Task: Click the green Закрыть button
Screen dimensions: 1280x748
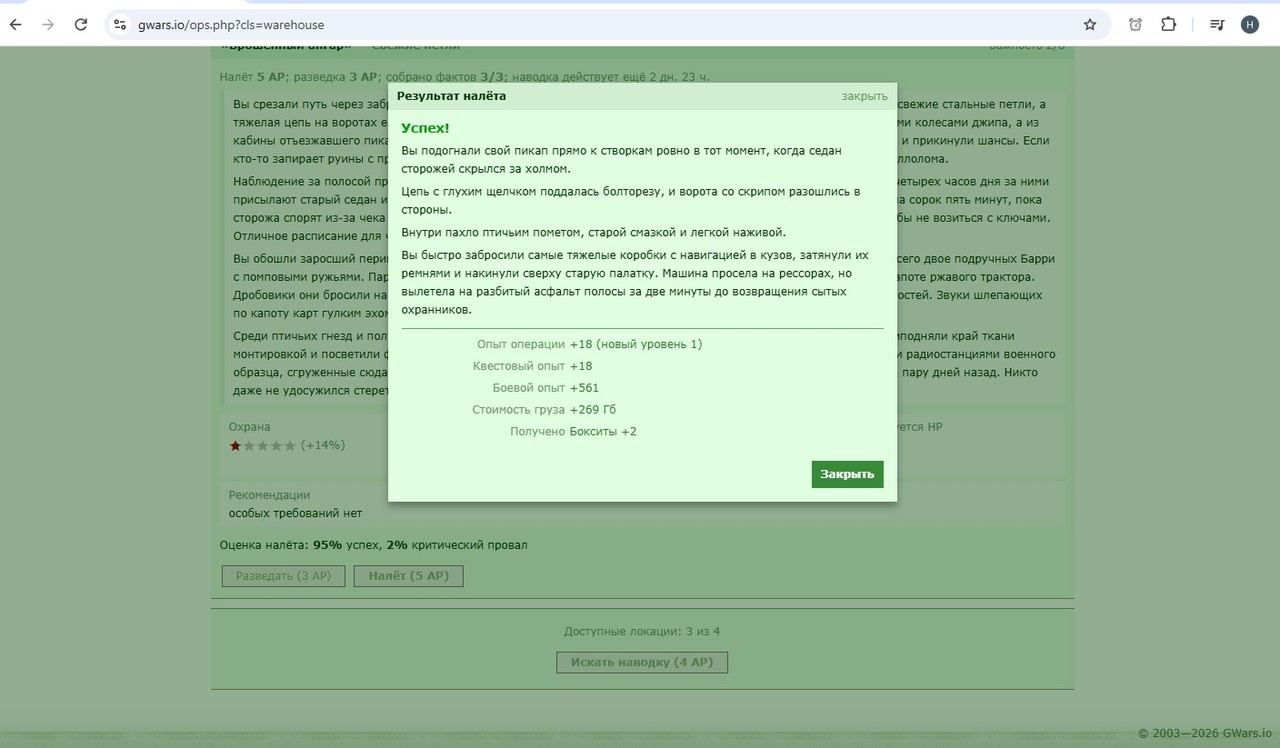Action: (847, 474)
